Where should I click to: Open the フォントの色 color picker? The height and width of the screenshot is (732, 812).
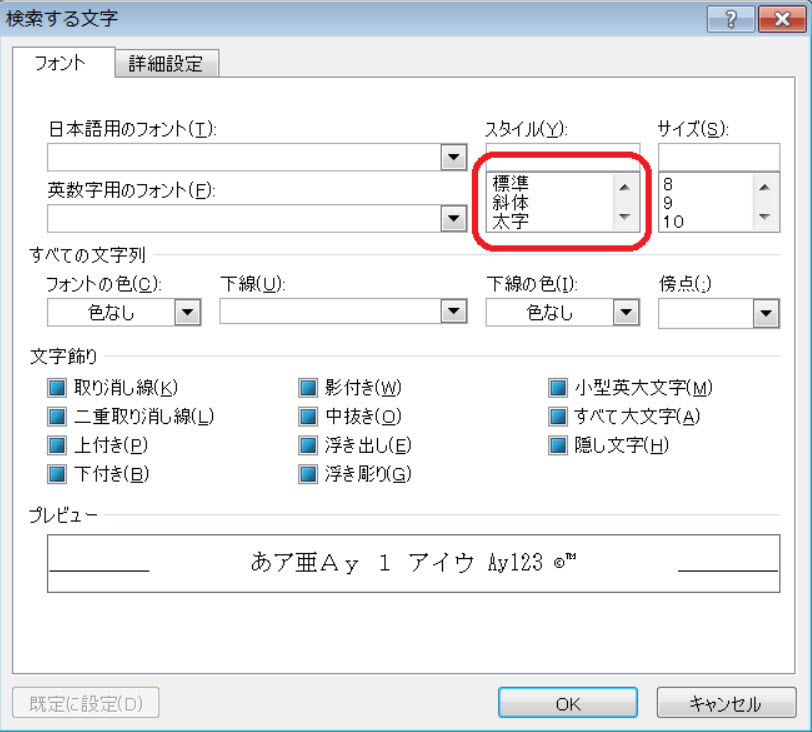[187, 312]
